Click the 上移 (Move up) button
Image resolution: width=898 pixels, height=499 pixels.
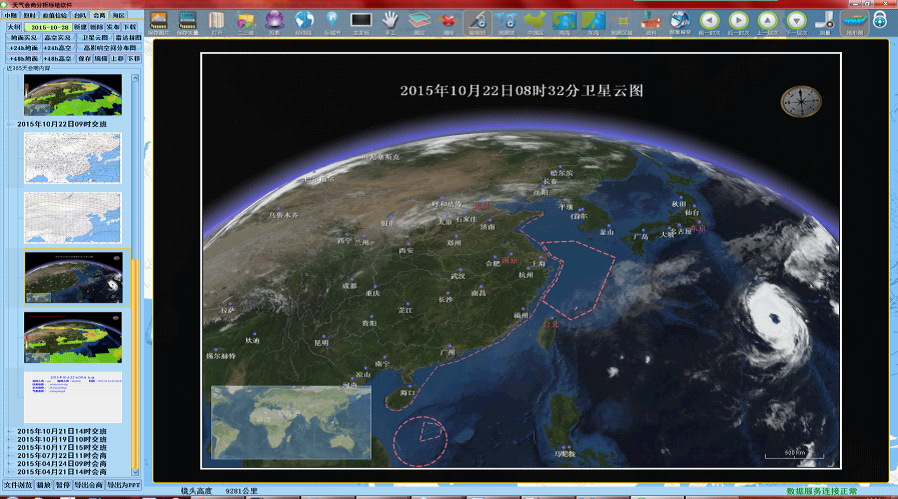pyautogui.click(x=117, y=58)
